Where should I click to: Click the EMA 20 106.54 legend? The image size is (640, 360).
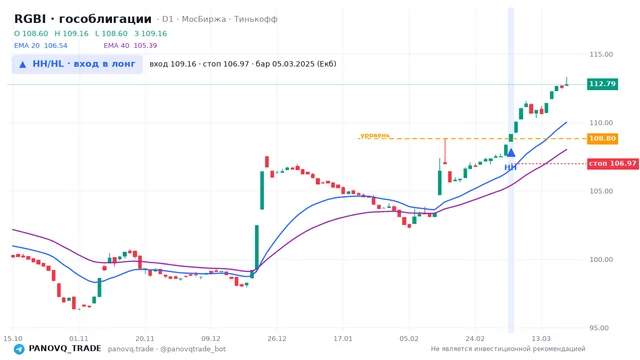(x=40, y=46)
